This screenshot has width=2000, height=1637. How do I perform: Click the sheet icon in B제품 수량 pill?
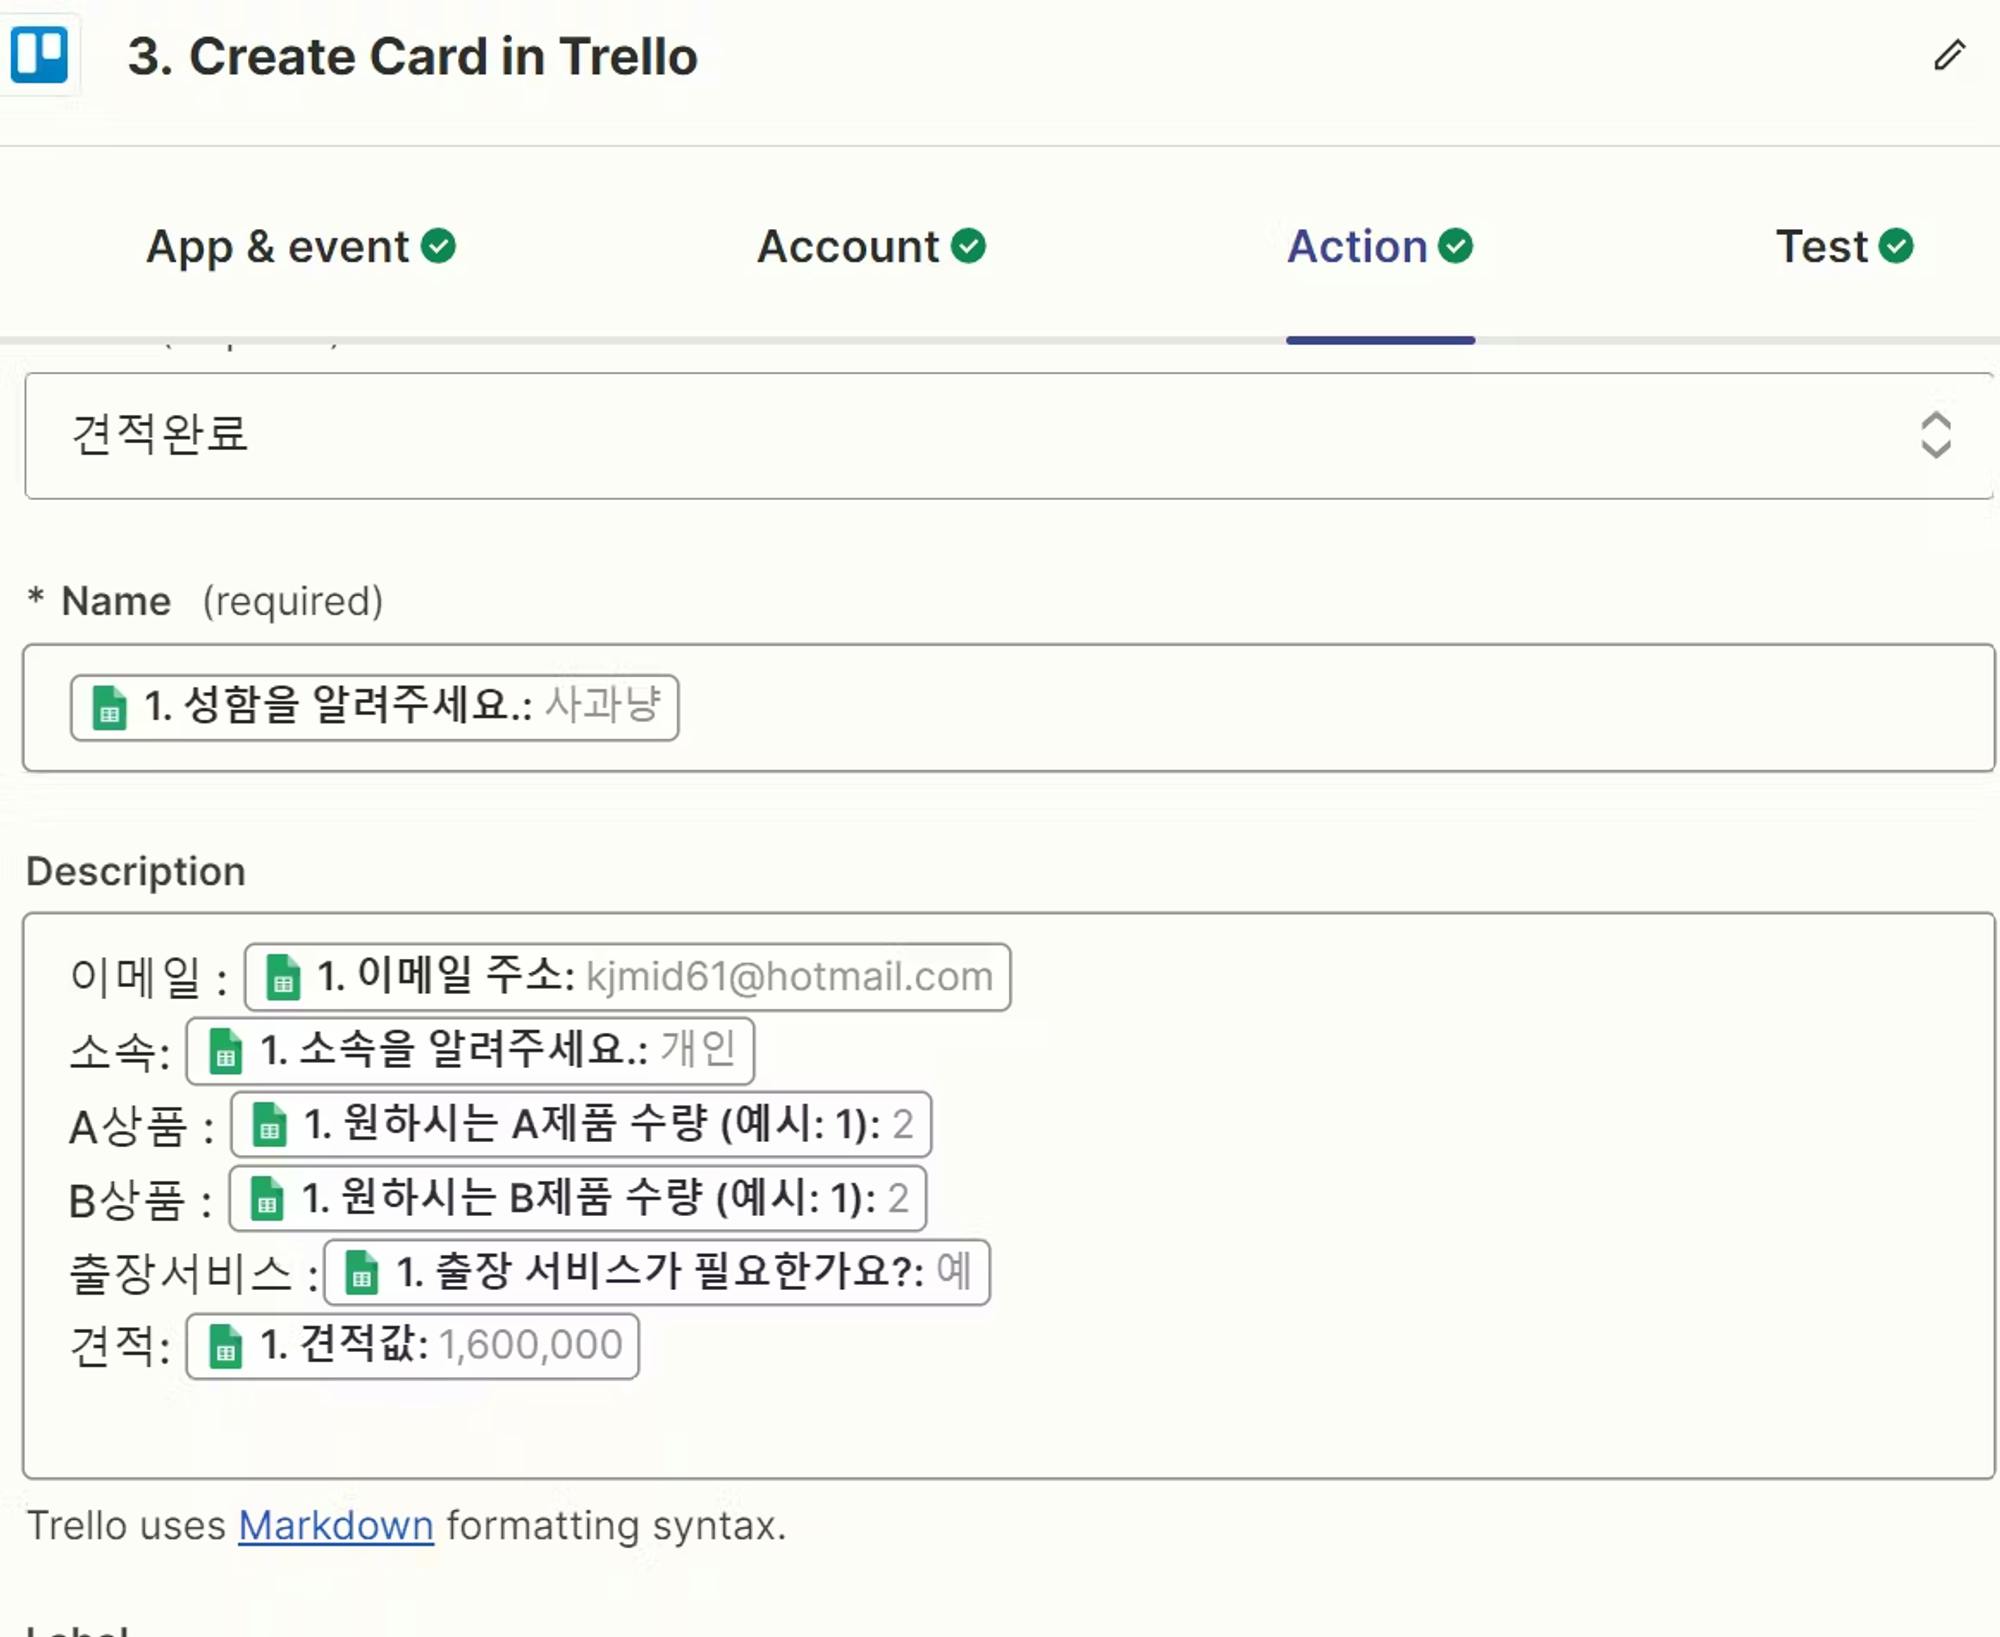click(x=267, y=1198)
